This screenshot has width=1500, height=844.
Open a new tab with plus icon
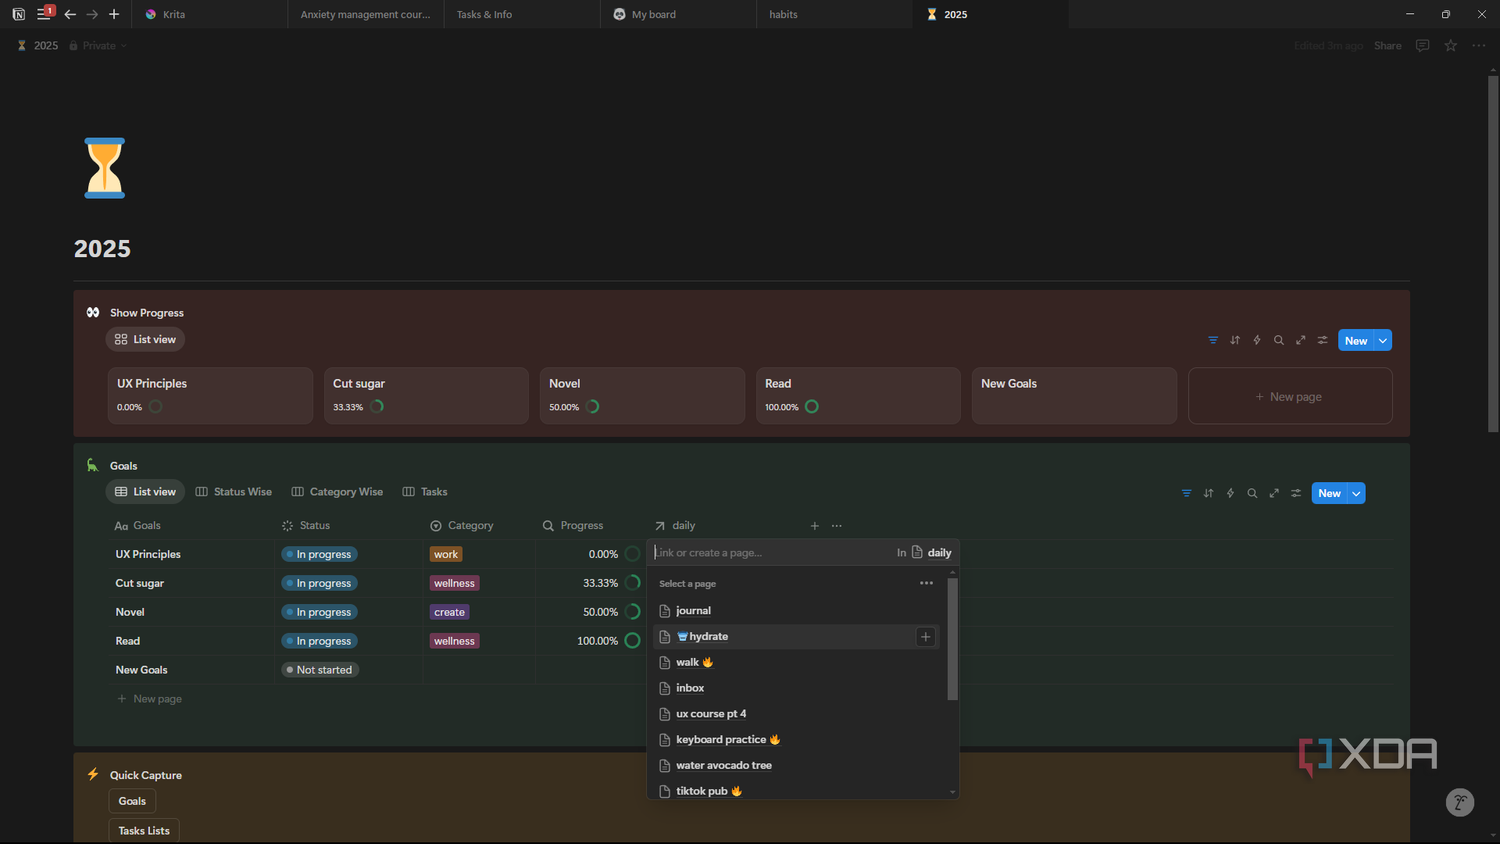point(114,14)
